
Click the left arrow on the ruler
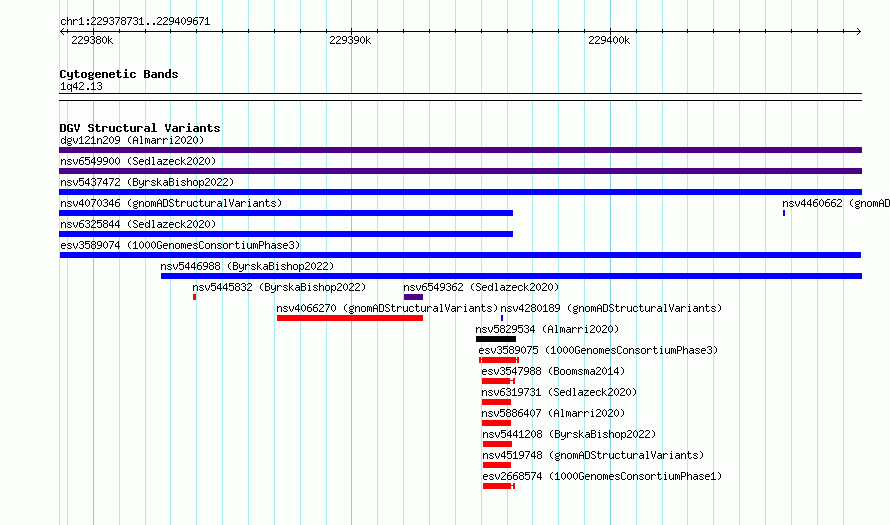click(x=62, y=32)
